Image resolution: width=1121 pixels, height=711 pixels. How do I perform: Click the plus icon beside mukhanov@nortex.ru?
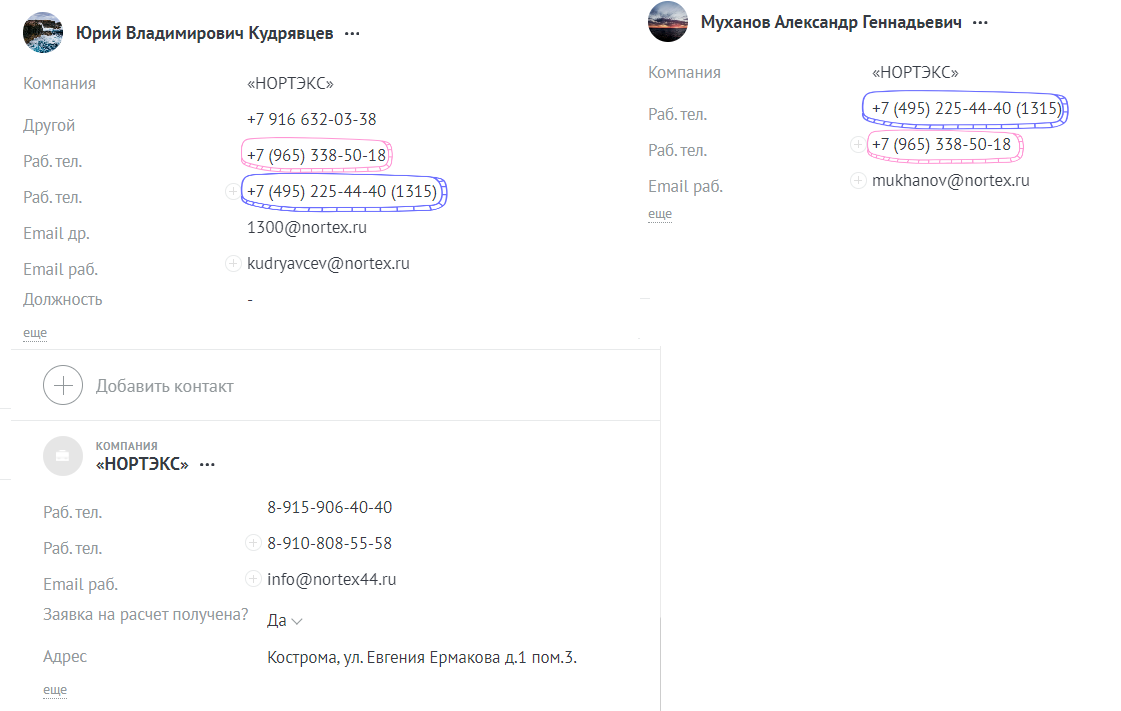coord(858,181)
